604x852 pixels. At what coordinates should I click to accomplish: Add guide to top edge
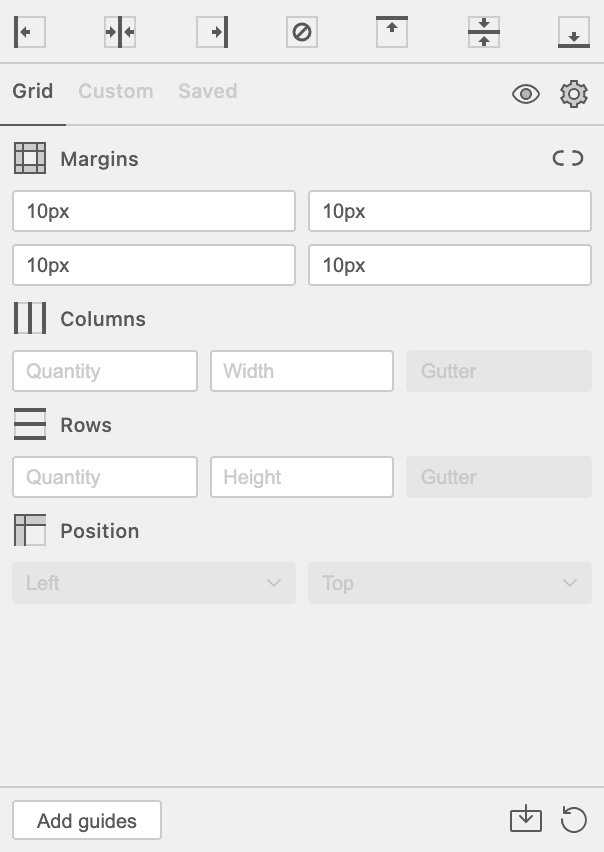pyautogui.click(x=392, y=32)
